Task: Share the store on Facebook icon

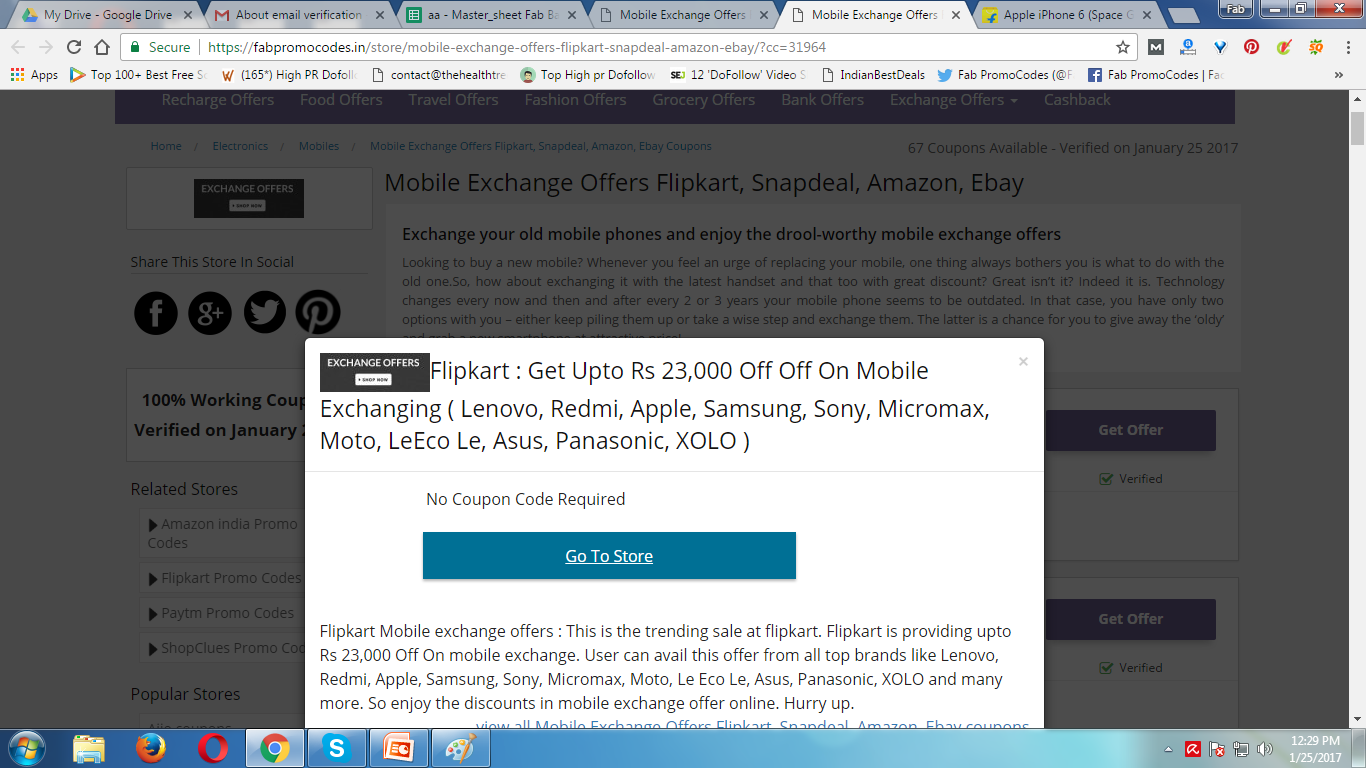Action: coord(156,313)
